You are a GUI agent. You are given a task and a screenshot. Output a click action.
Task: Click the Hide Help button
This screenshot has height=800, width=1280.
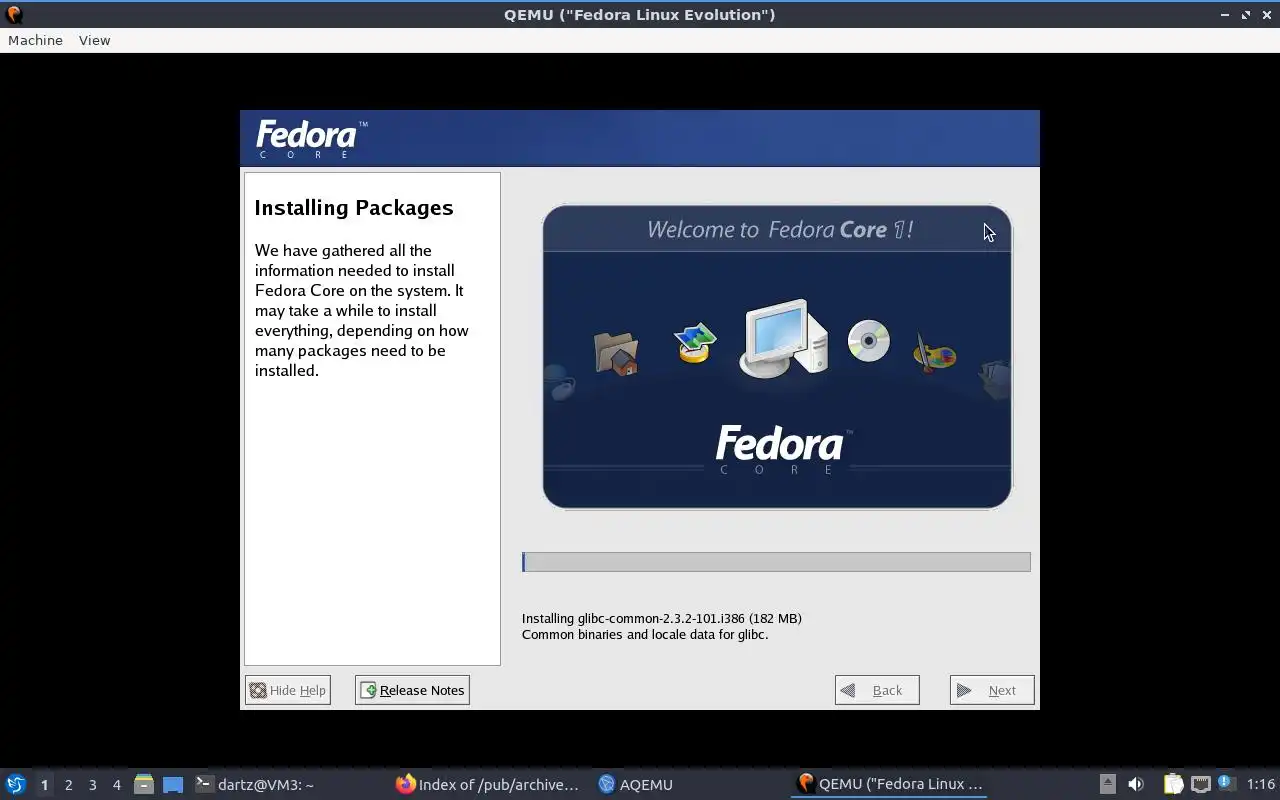click(x=287, y=690)
